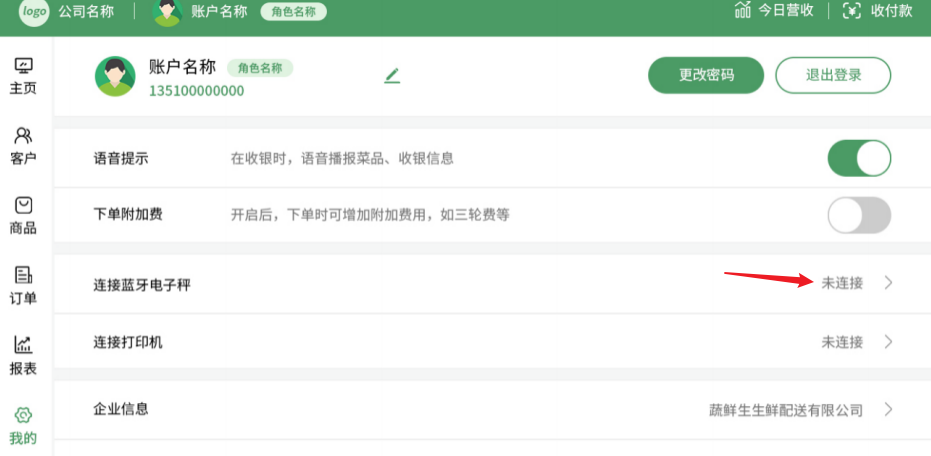This screenshot has width=931, height=456.
Task: Click the 连接打印机 row label
Action: (x=128, y=343)
